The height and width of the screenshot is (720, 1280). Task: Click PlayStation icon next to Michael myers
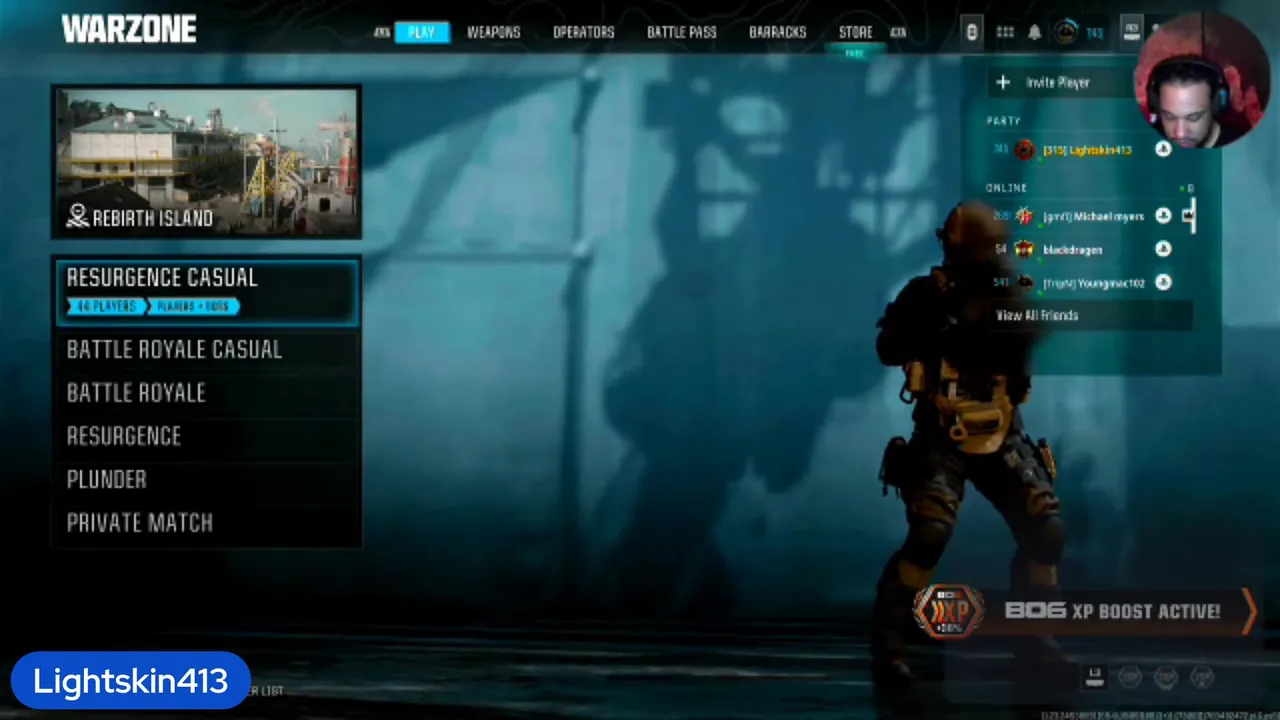[1163, 216]
